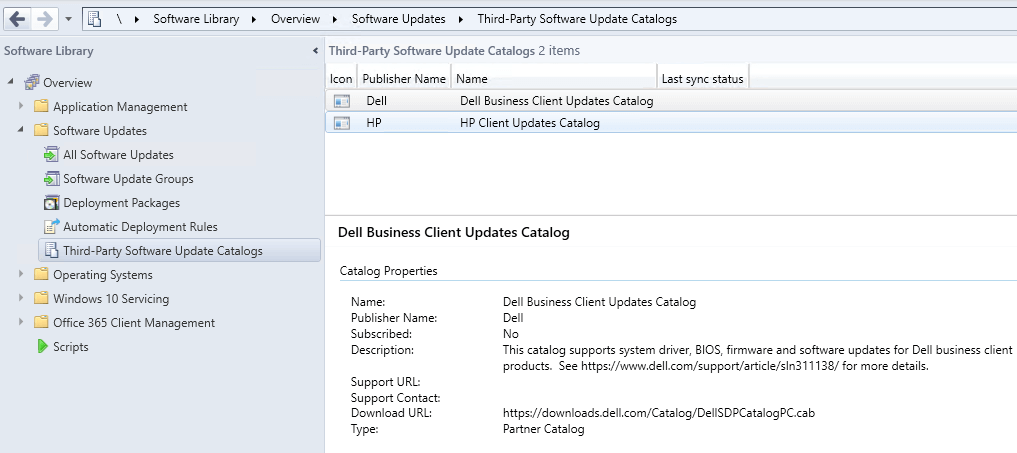Open All Software Updates node
1017x453 pixels.
(x=118, y=154)
